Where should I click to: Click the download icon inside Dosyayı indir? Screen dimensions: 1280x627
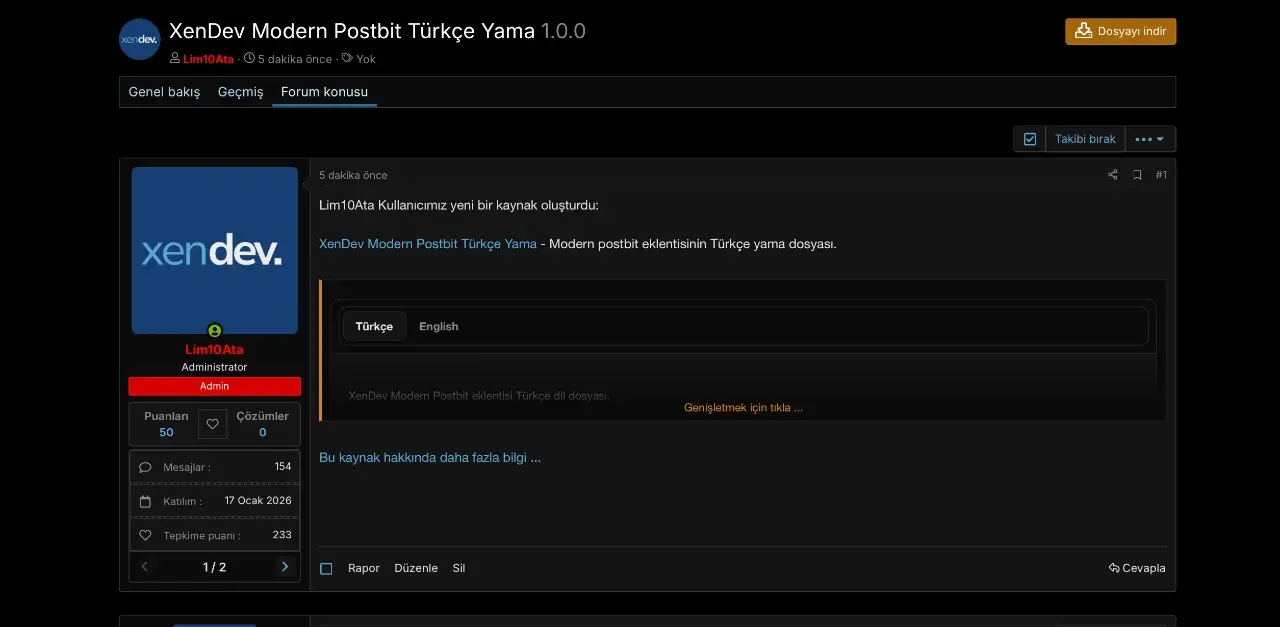tap(1083, 31)
